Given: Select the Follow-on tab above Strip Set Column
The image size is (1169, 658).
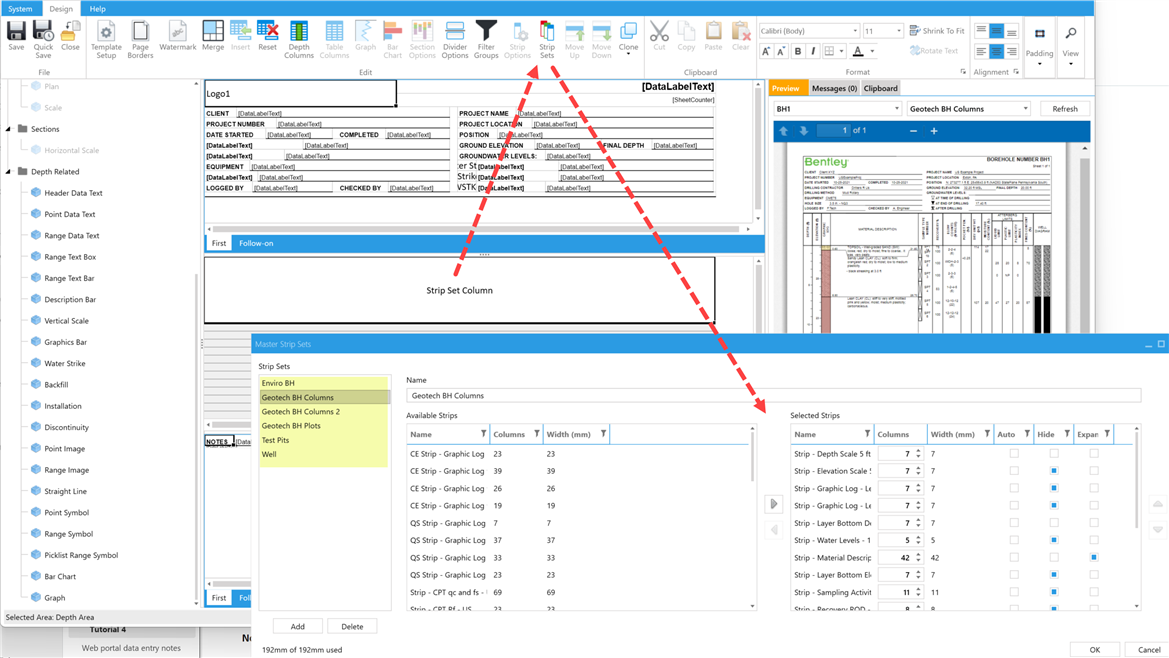Looking at the screenshot, I should (x=256, y=243).
